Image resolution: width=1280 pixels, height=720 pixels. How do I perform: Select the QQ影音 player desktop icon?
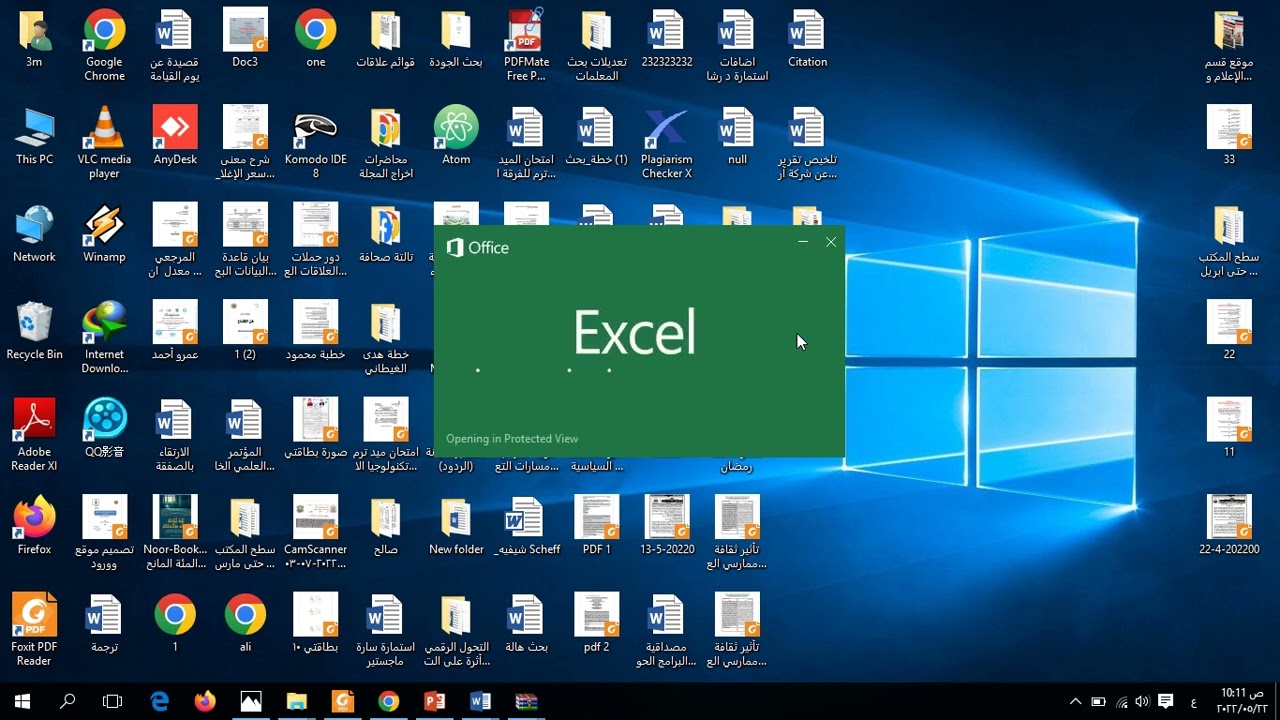tap(104, 428)
